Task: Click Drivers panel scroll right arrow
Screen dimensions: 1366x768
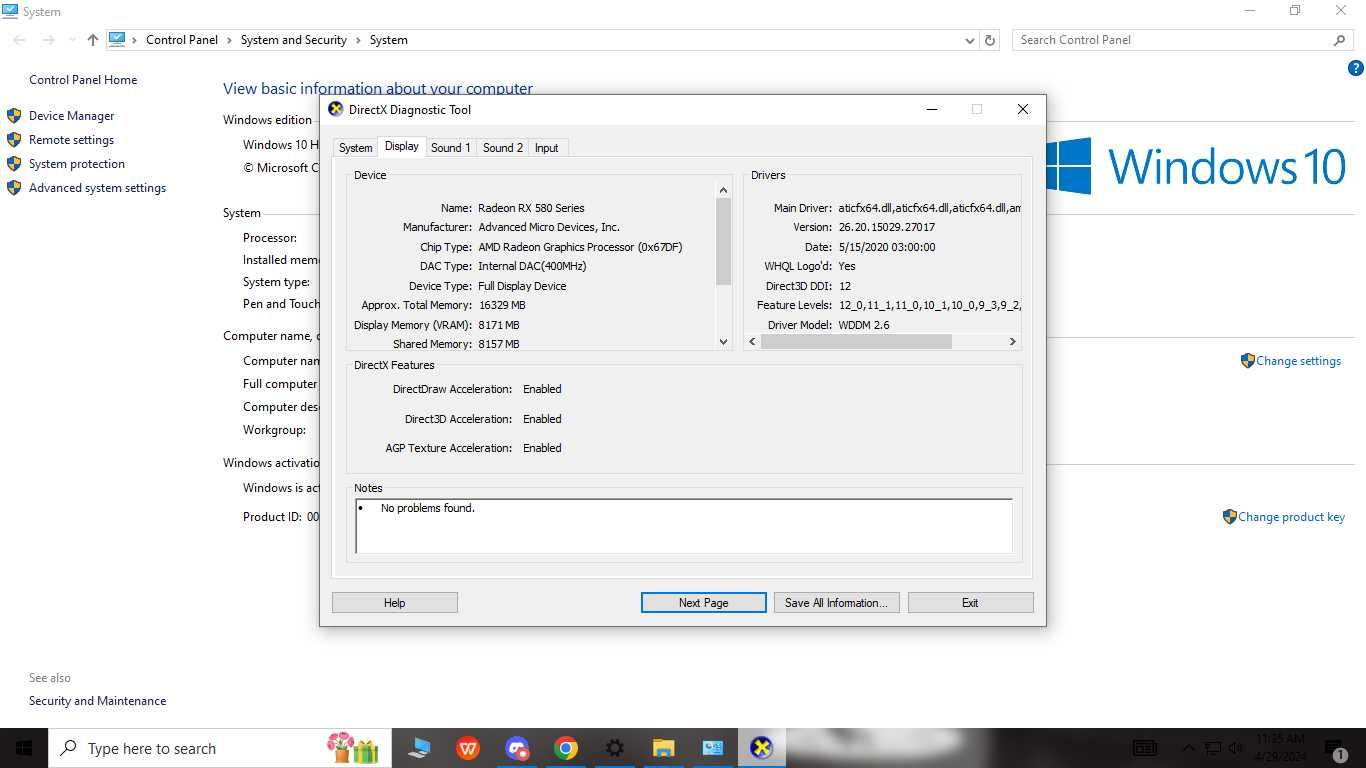Action: 1012,342
